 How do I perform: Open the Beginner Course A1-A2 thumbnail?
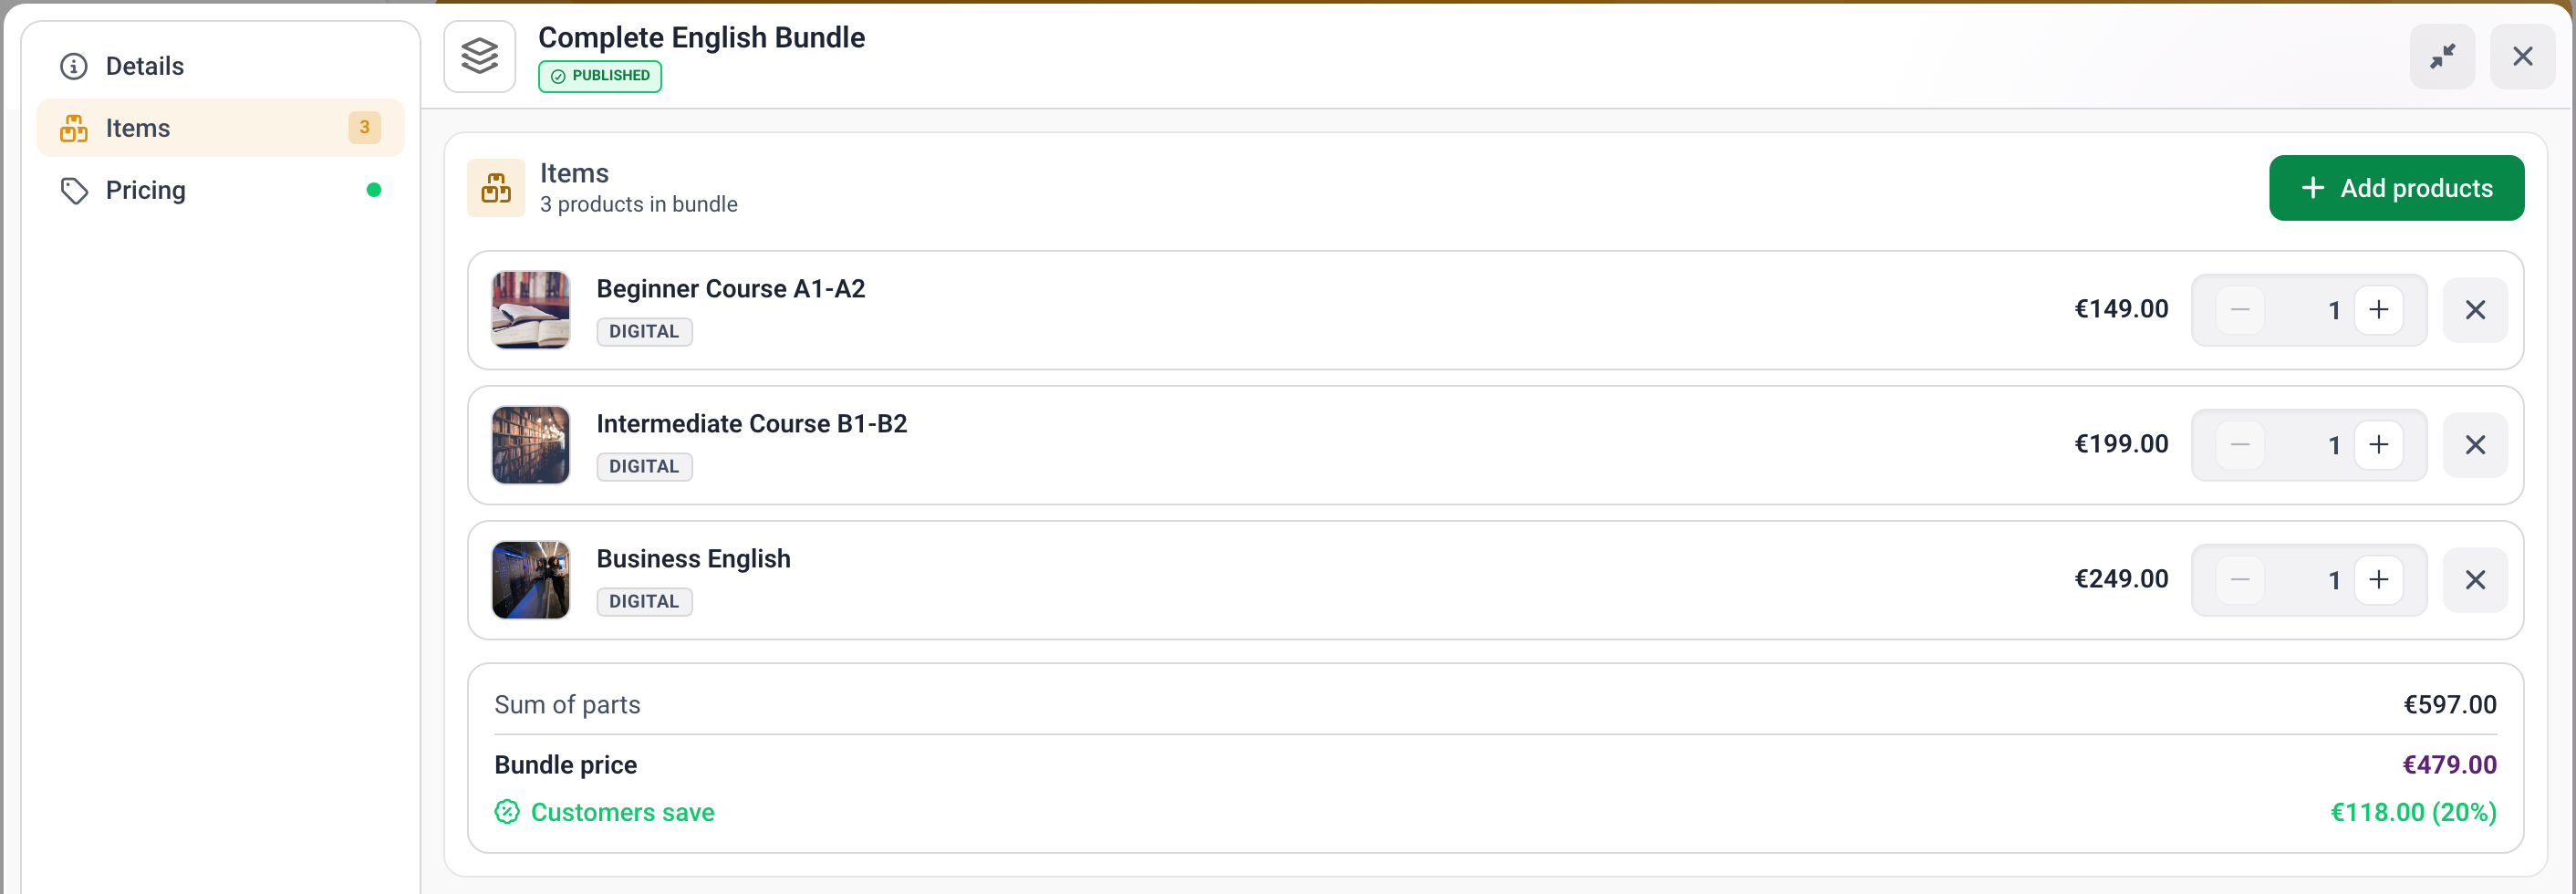click(x=531, y=310)
